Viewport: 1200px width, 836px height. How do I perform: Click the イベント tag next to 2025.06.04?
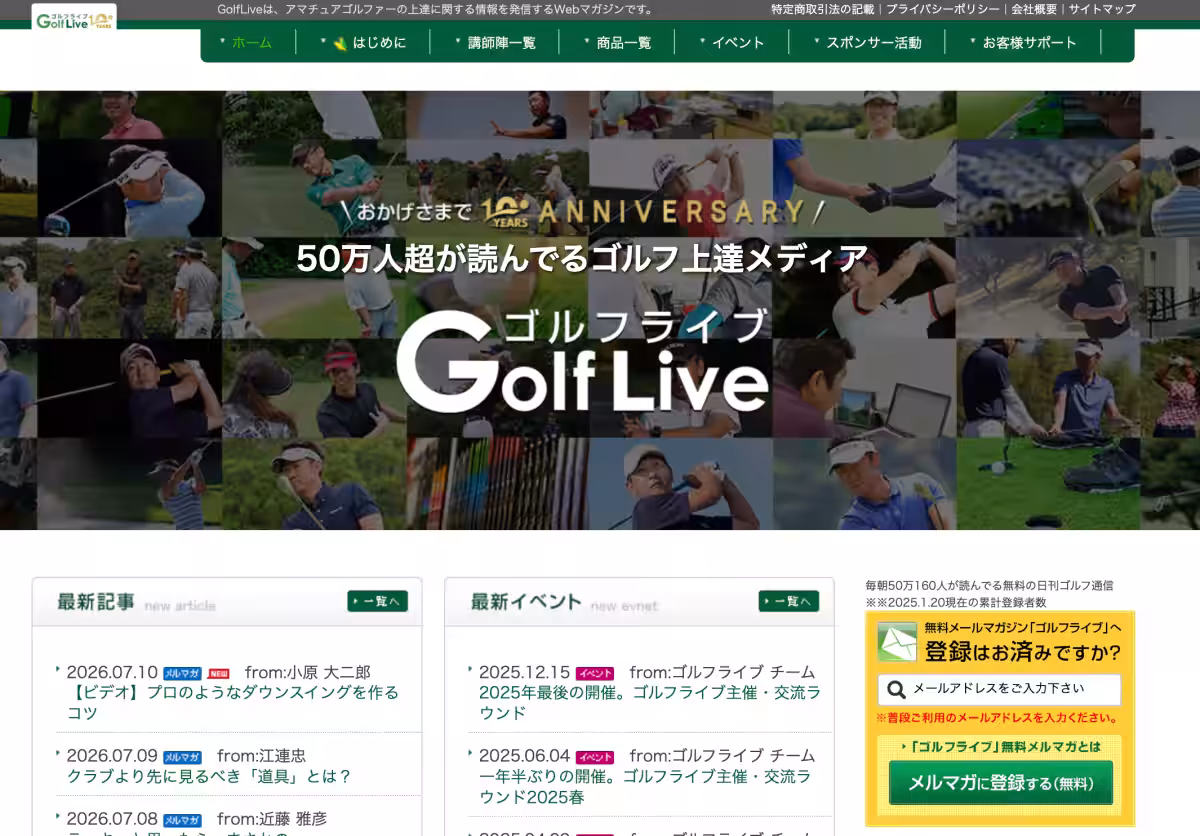pyautogui.click(x=595, y=757)
